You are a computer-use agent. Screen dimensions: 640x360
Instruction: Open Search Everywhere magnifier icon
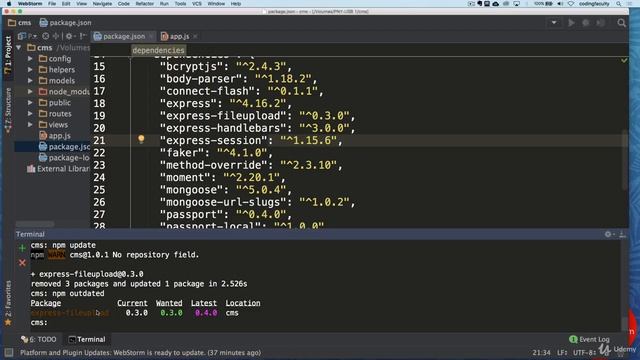click(x=621, y=23)
